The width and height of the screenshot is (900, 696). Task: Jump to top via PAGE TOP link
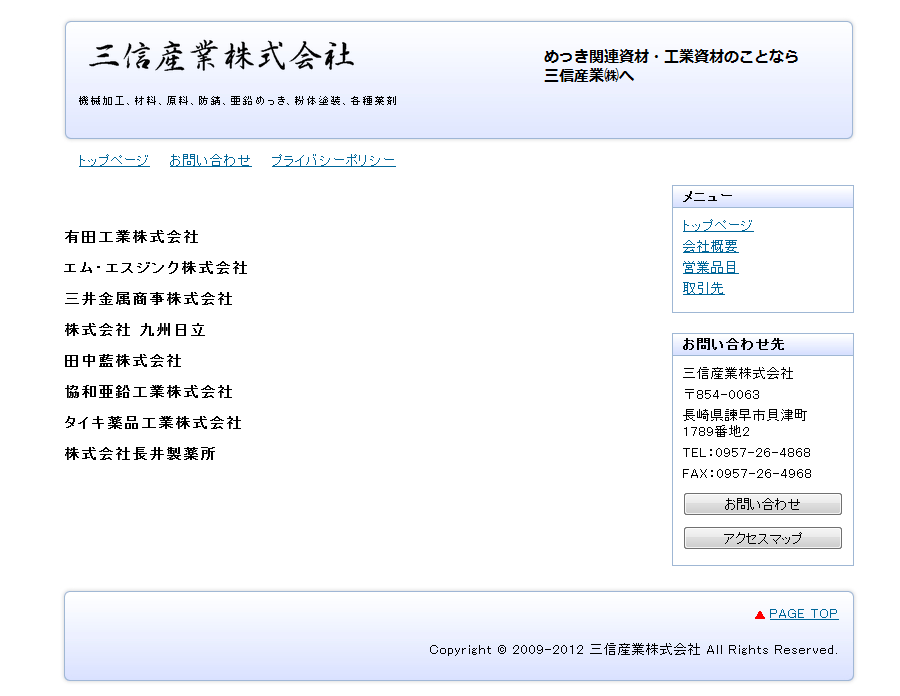(x=803, y=614)
